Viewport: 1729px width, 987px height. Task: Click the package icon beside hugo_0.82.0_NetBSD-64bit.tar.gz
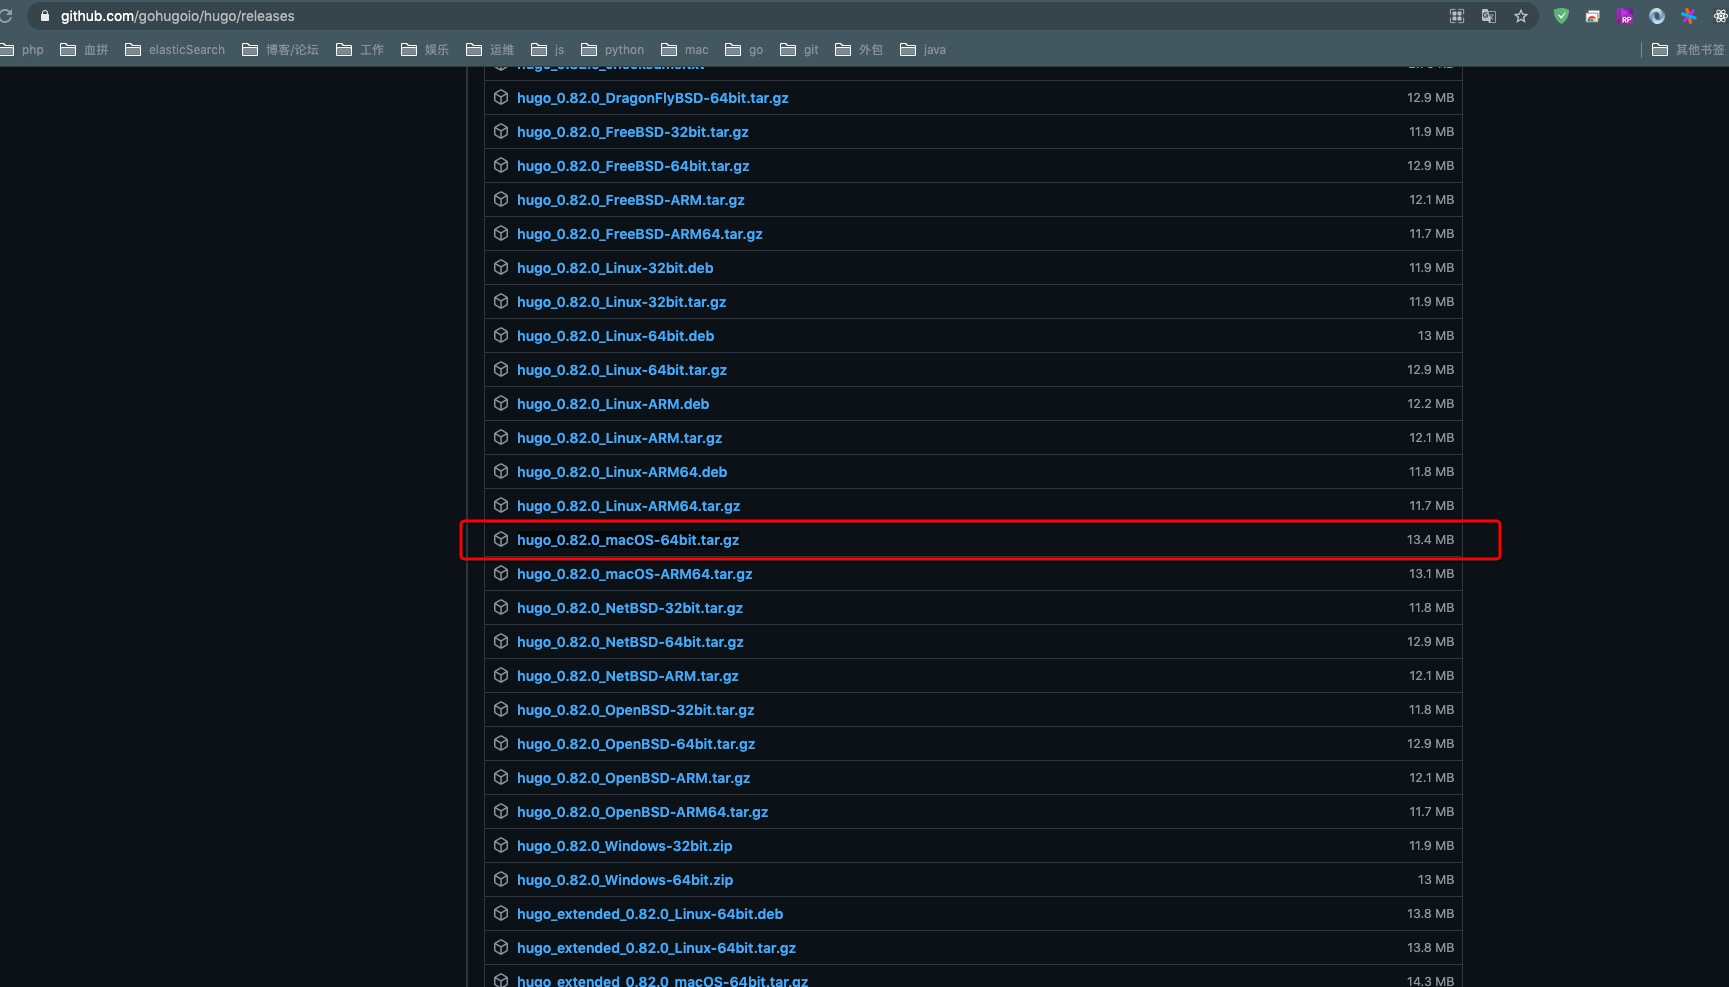click(x=501, y=641)
